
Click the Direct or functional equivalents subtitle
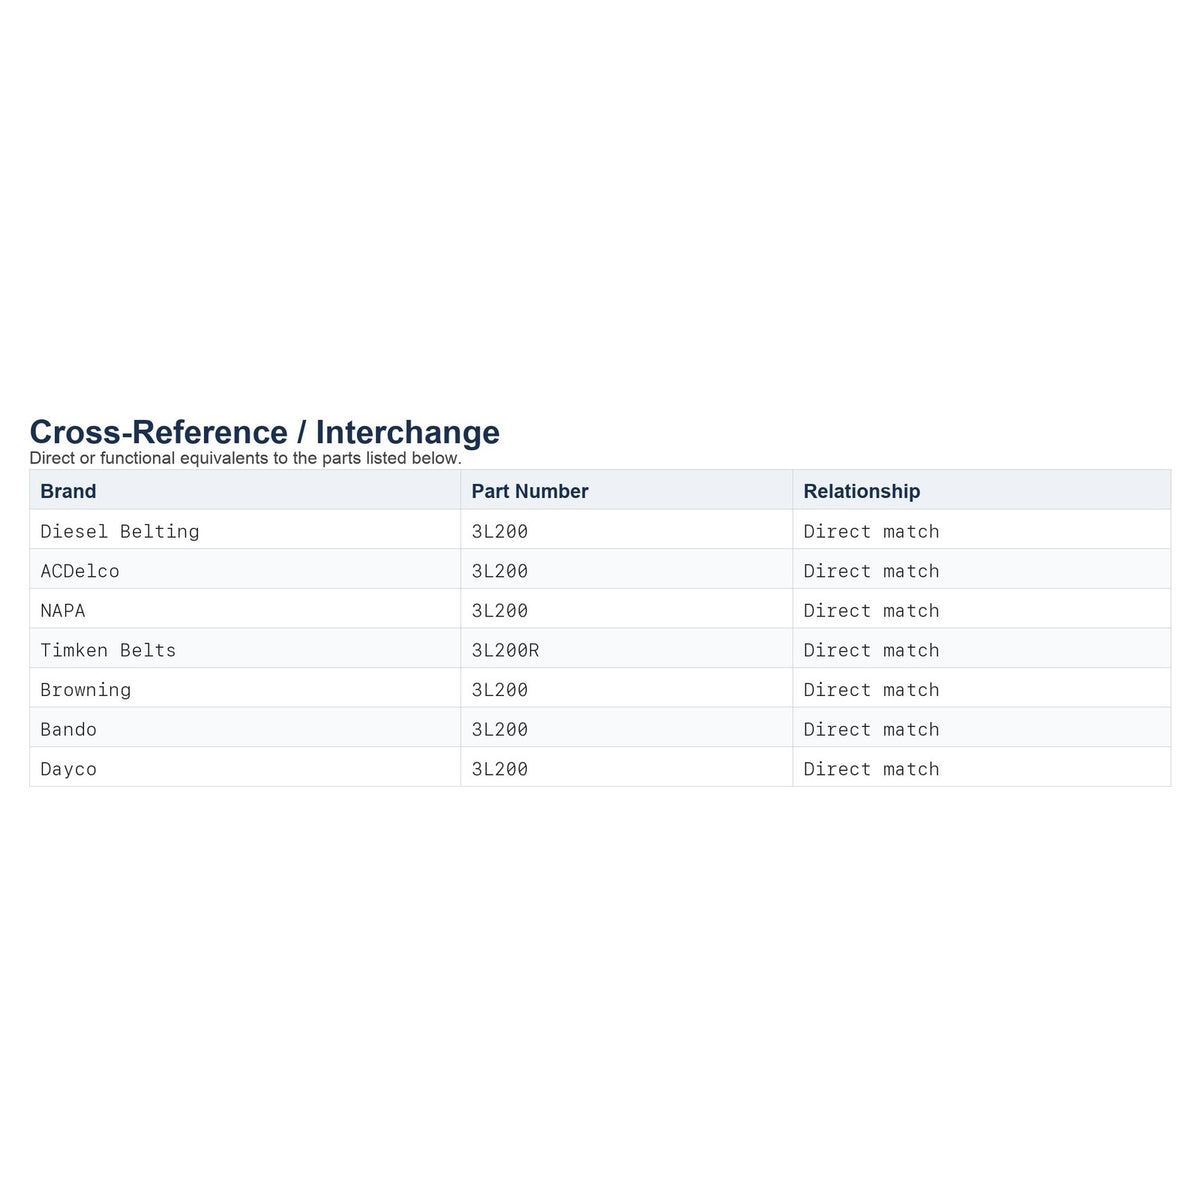tap(246, 458)
